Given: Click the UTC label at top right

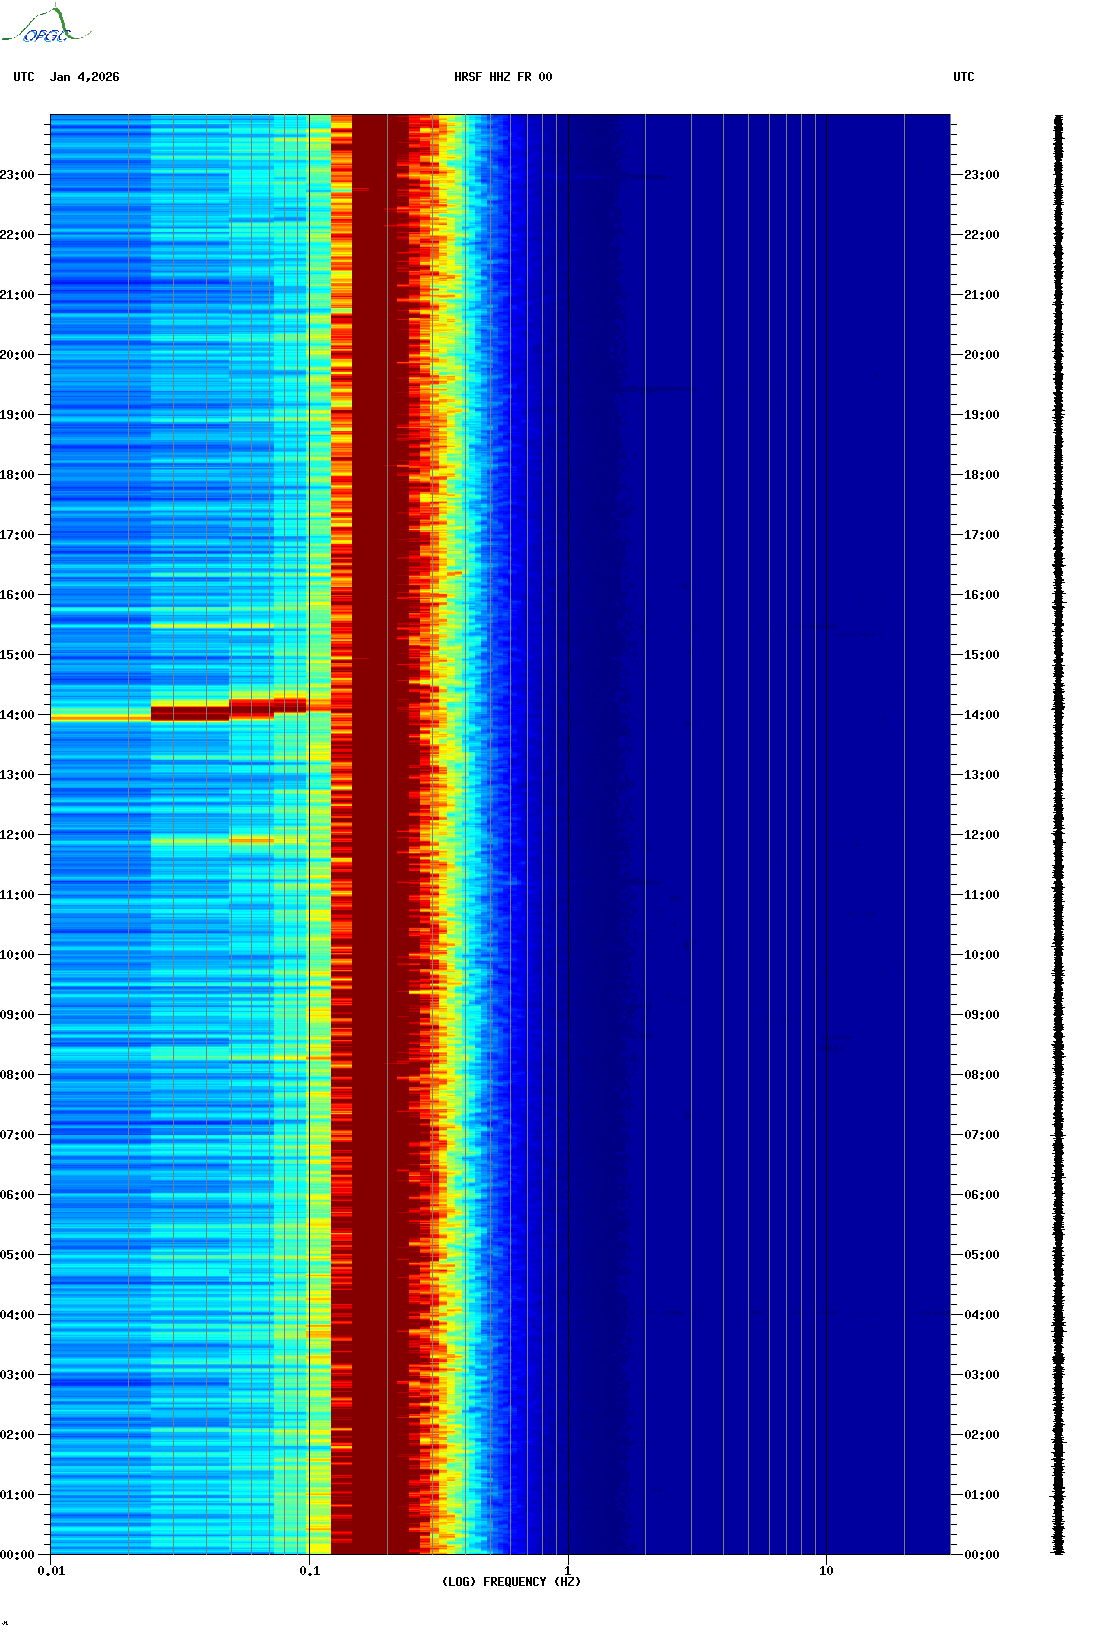Looking at the screenshot, I should [963, 77].
